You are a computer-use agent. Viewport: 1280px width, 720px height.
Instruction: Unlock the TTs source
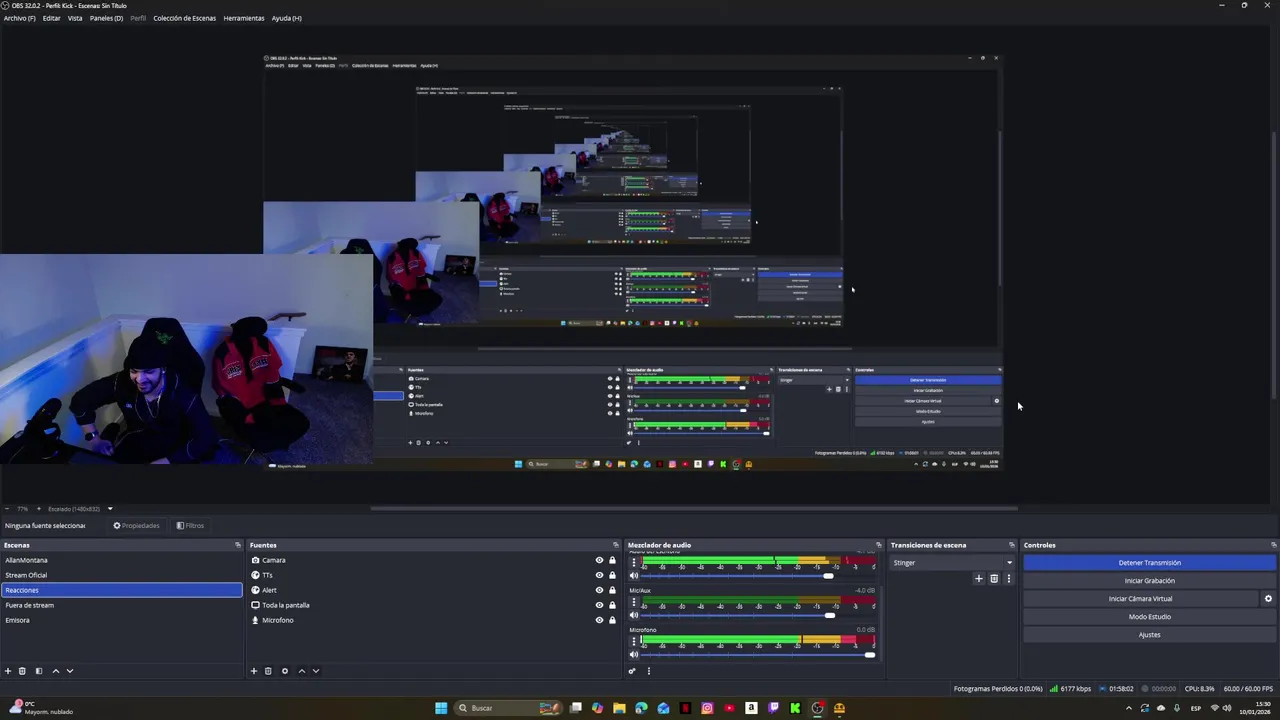[x=612, y=575]
